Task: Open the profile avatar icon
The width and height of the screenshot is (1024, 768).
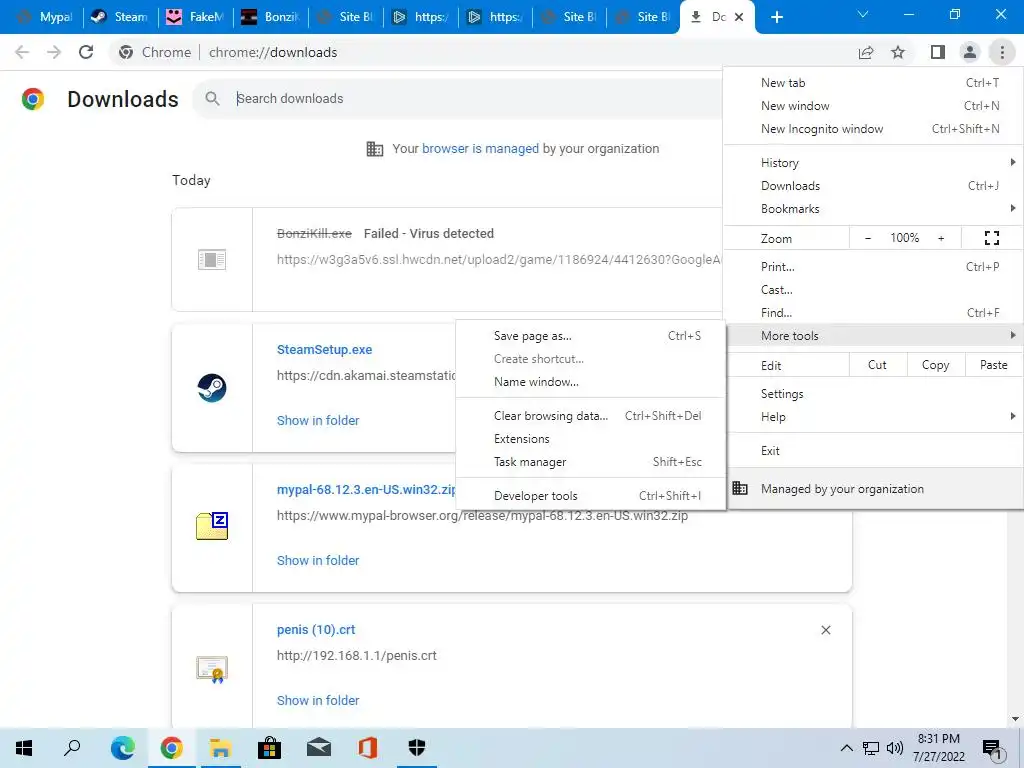Action: click(x=970, y=52)
